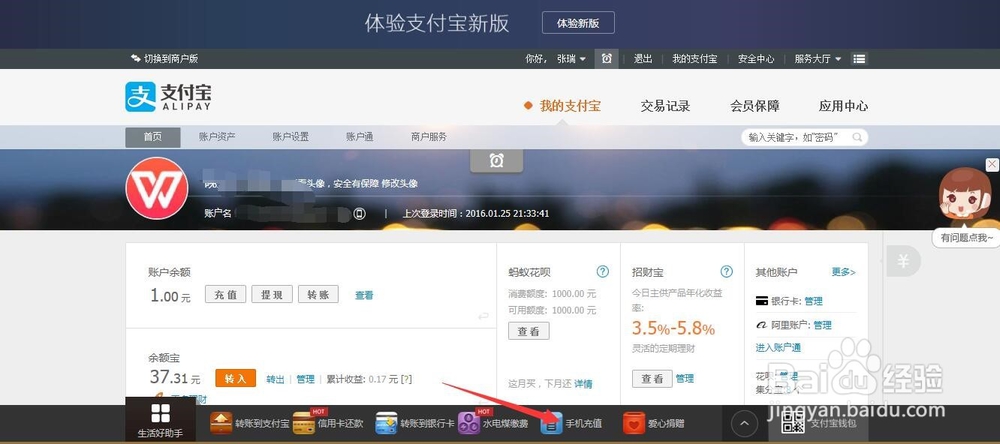Click 更多 link in 其他账户
The height and width of the screenshot is (444, 1000).
click(844, 272)
